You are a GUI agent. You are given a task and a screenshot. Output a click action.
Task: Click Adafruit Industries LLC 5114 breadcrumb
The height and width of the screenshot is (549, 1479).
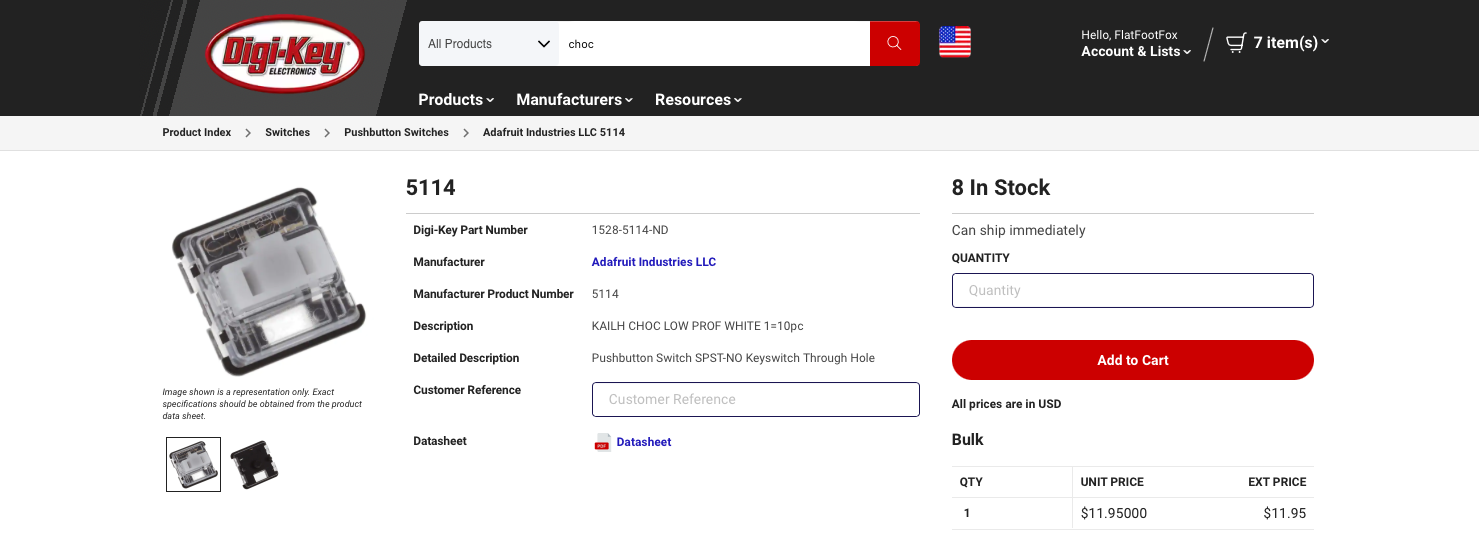[x=554, y=132]
